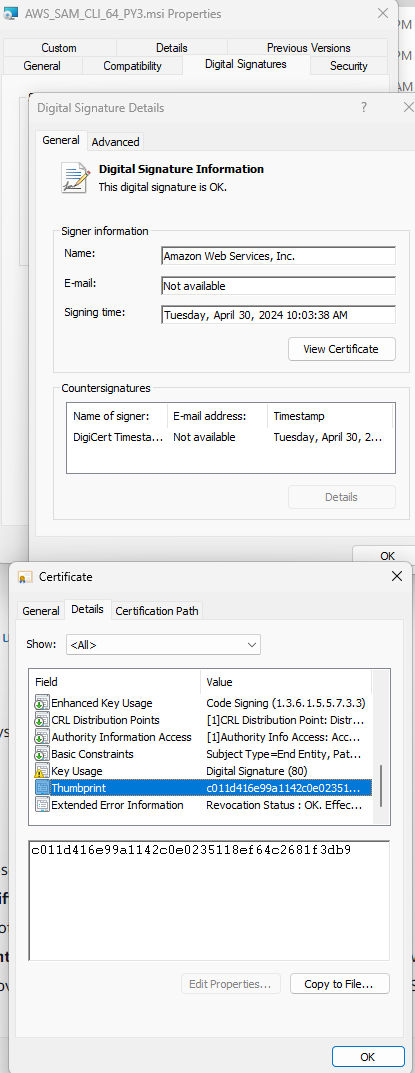The width and height of the screenshot is (415, 1073).
Task: Switch to the Advanced tab
Action: pyautogui.click(x=115, y=142)
